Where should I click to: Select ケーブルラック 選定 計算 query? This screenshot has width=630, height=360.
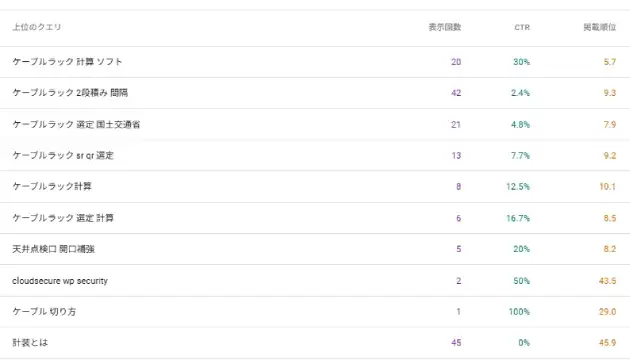pyautogui.click(x=315, y=218)
